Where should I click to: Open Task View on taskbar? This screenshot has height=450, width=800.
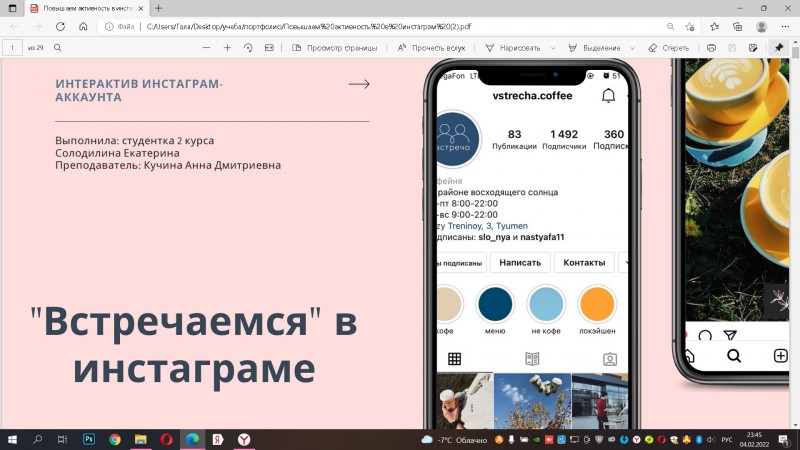62,439
